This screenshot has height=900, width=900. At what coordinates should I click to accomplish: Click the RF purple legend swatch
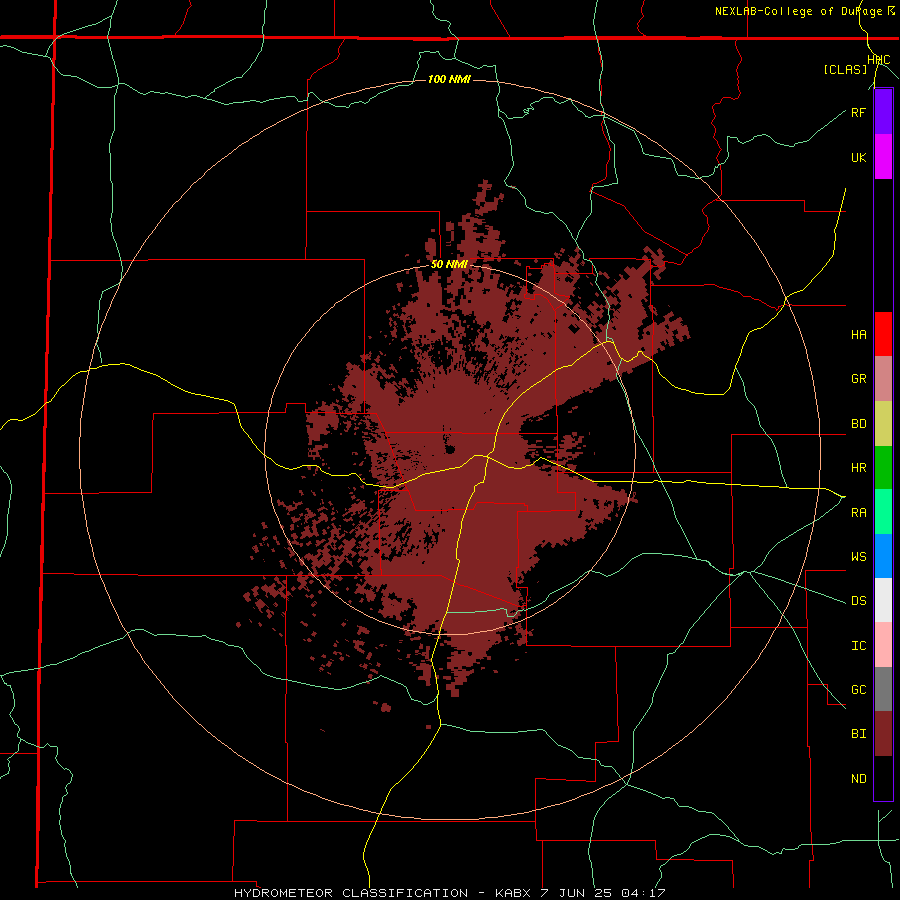[x=883, y=112]
